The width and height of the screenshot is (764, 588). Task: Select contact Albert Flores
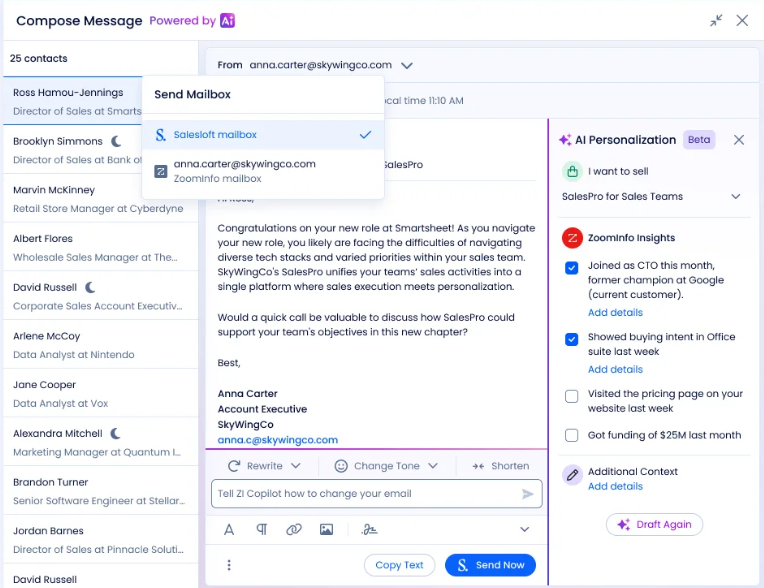click(100, 247)
